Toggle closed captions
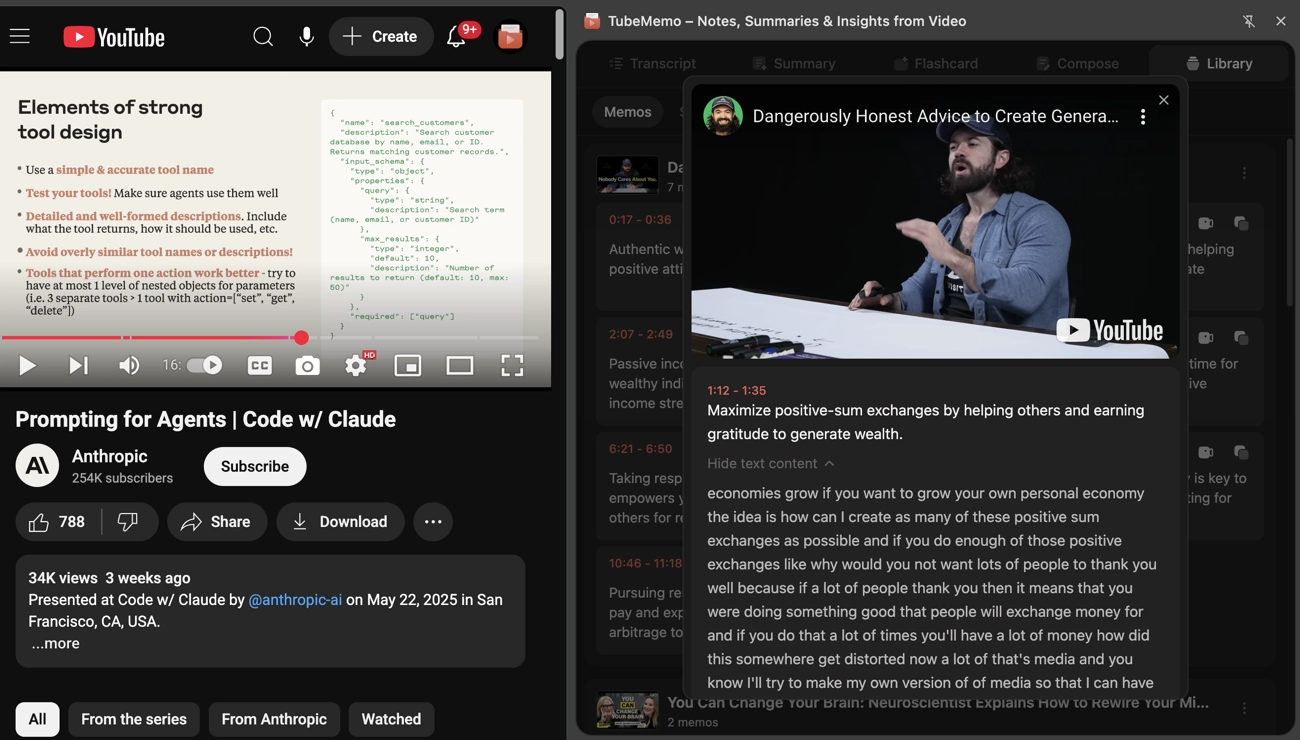1300x740 pixels. point(259,366)
